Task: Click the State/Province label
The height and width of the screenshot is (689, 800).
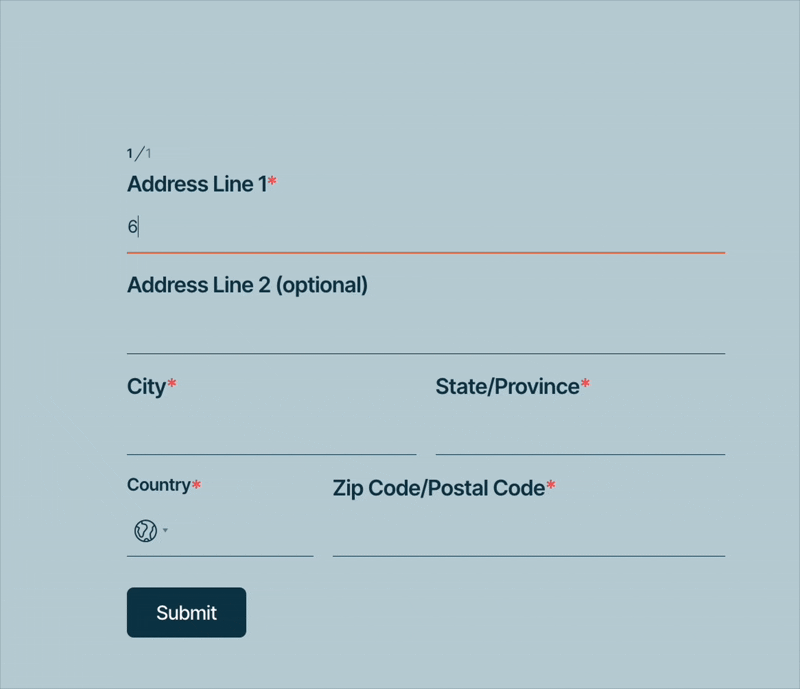Action: point(507,387)
